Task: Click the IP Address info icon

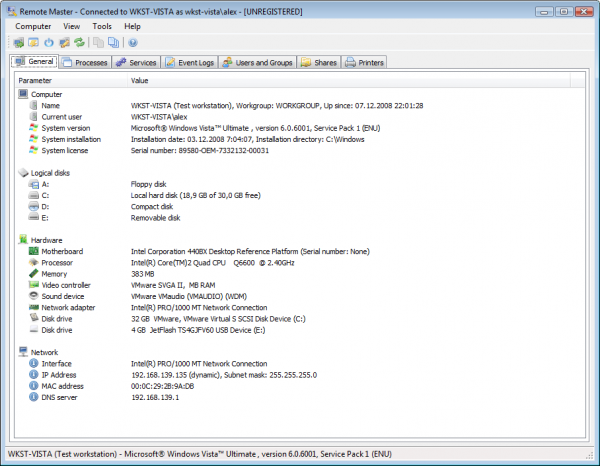Action: coord(34,375)
